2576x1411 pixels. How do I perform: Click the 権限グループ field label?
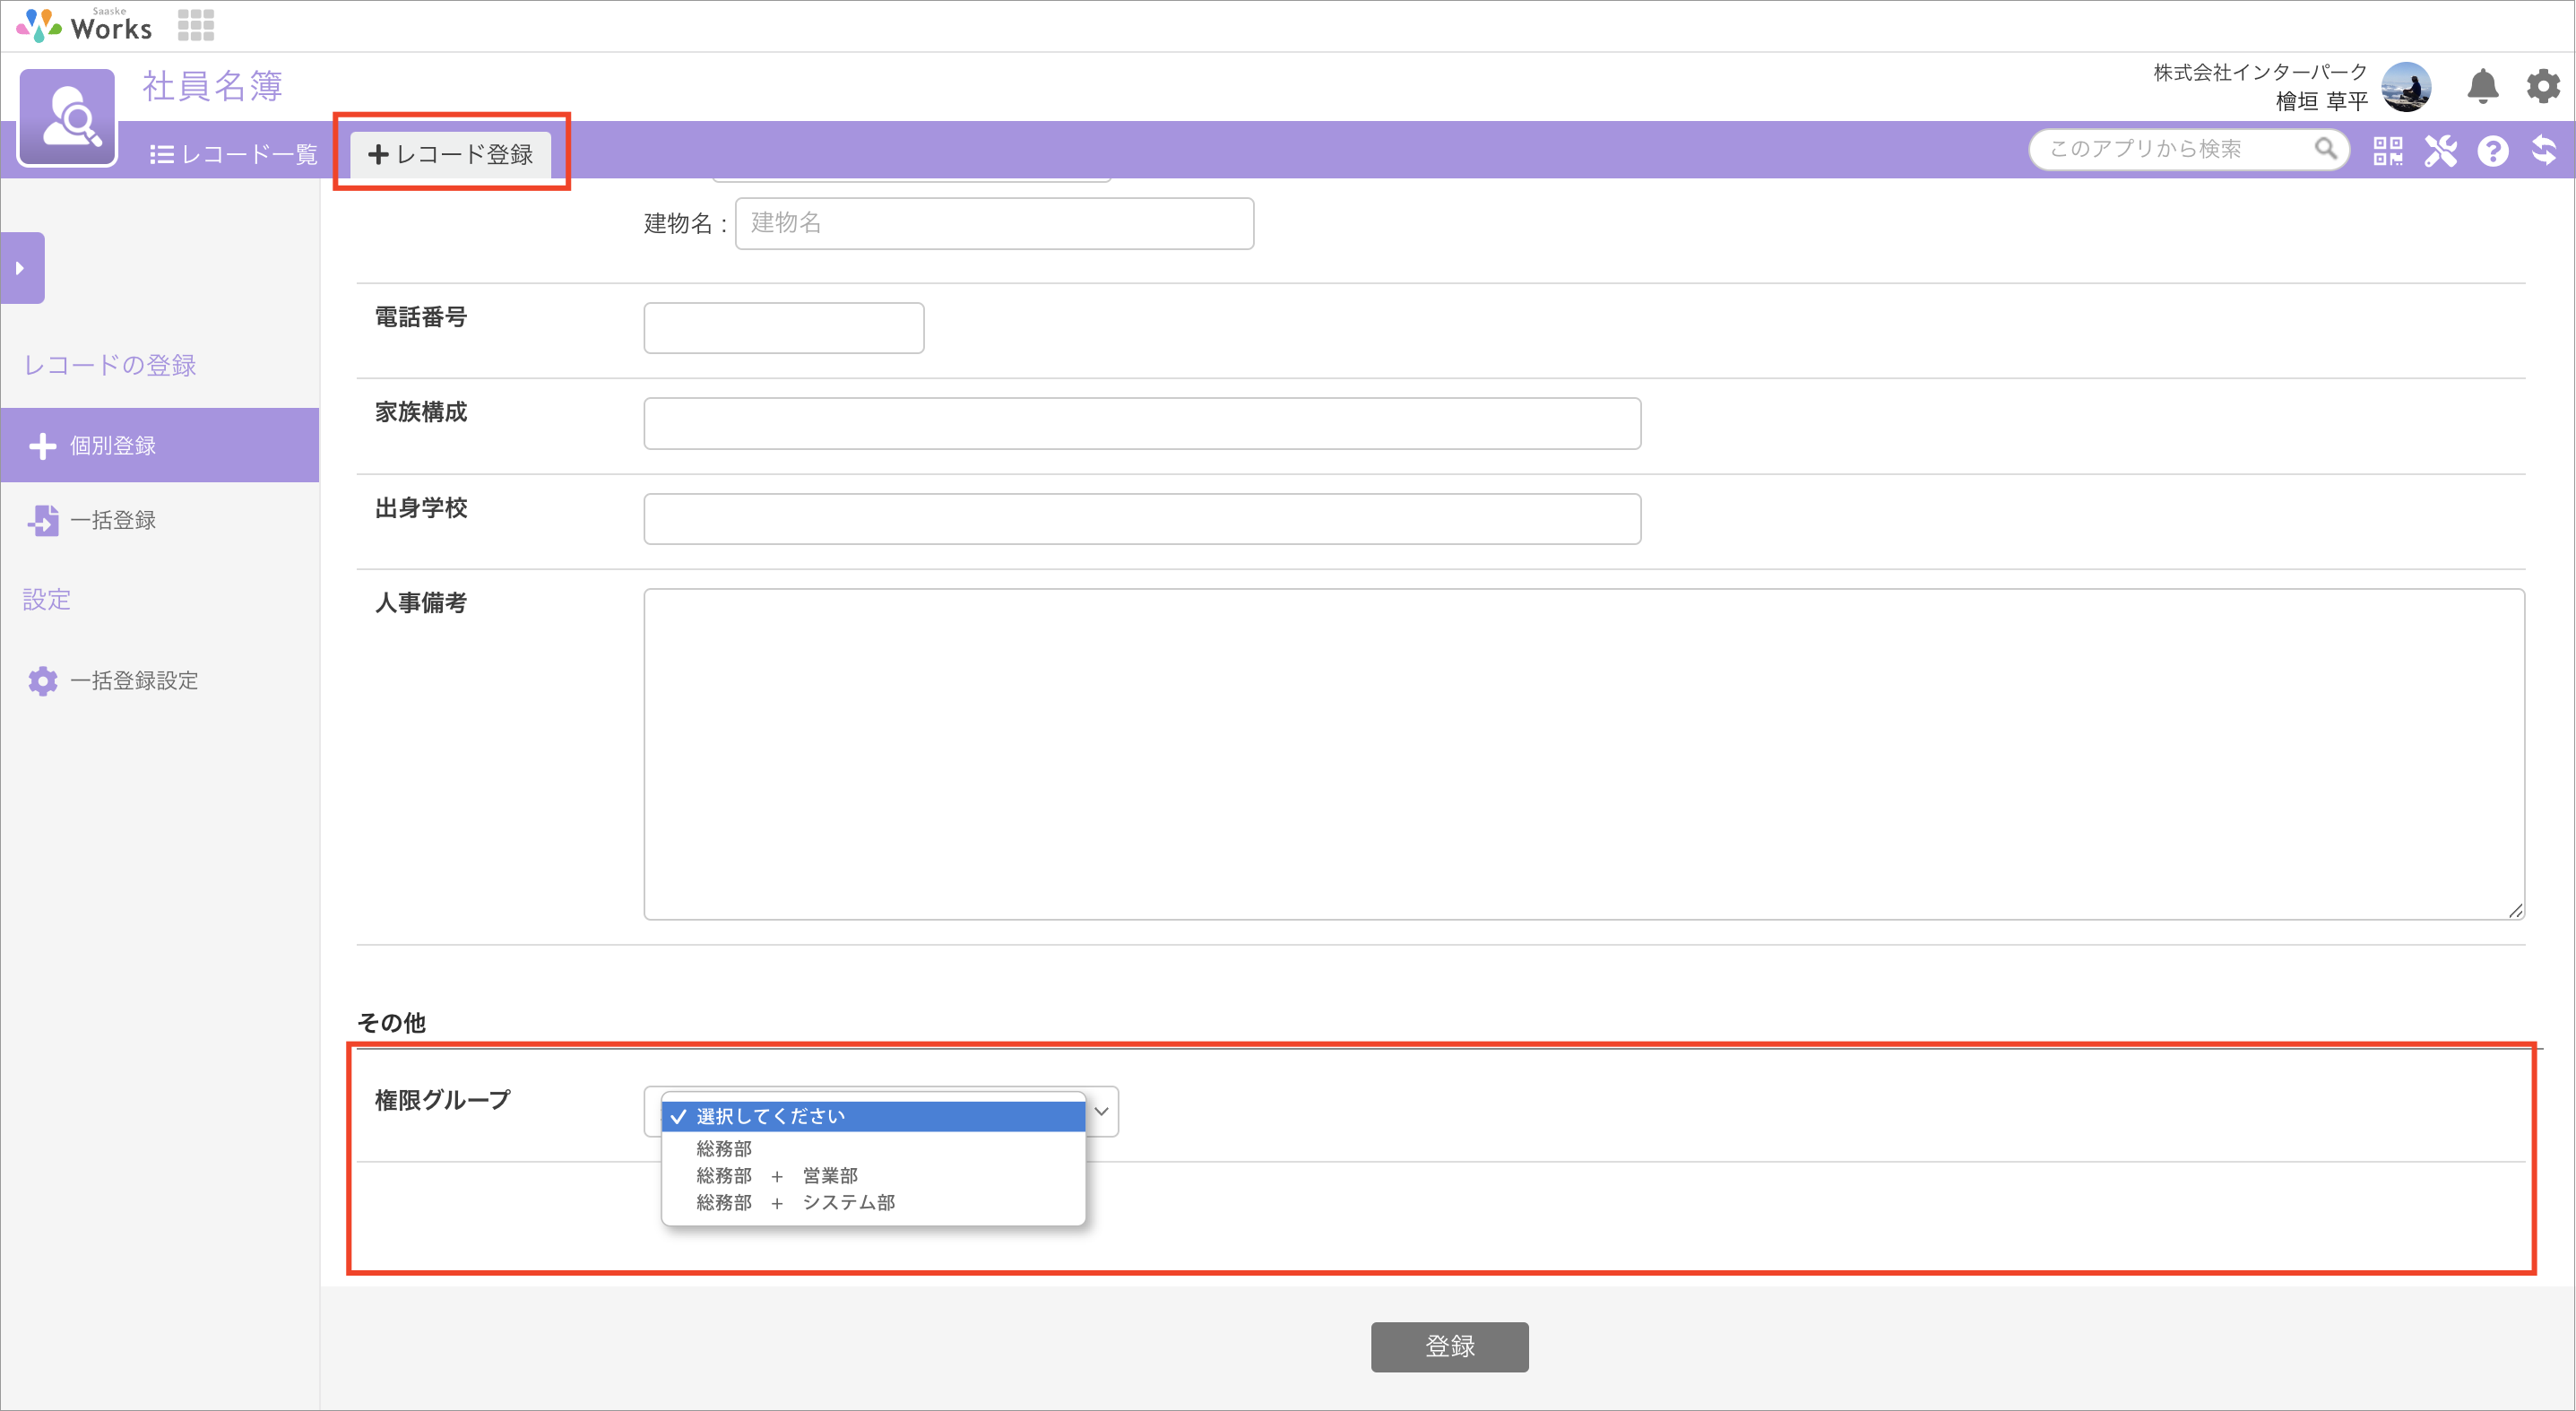[442, 1100]
